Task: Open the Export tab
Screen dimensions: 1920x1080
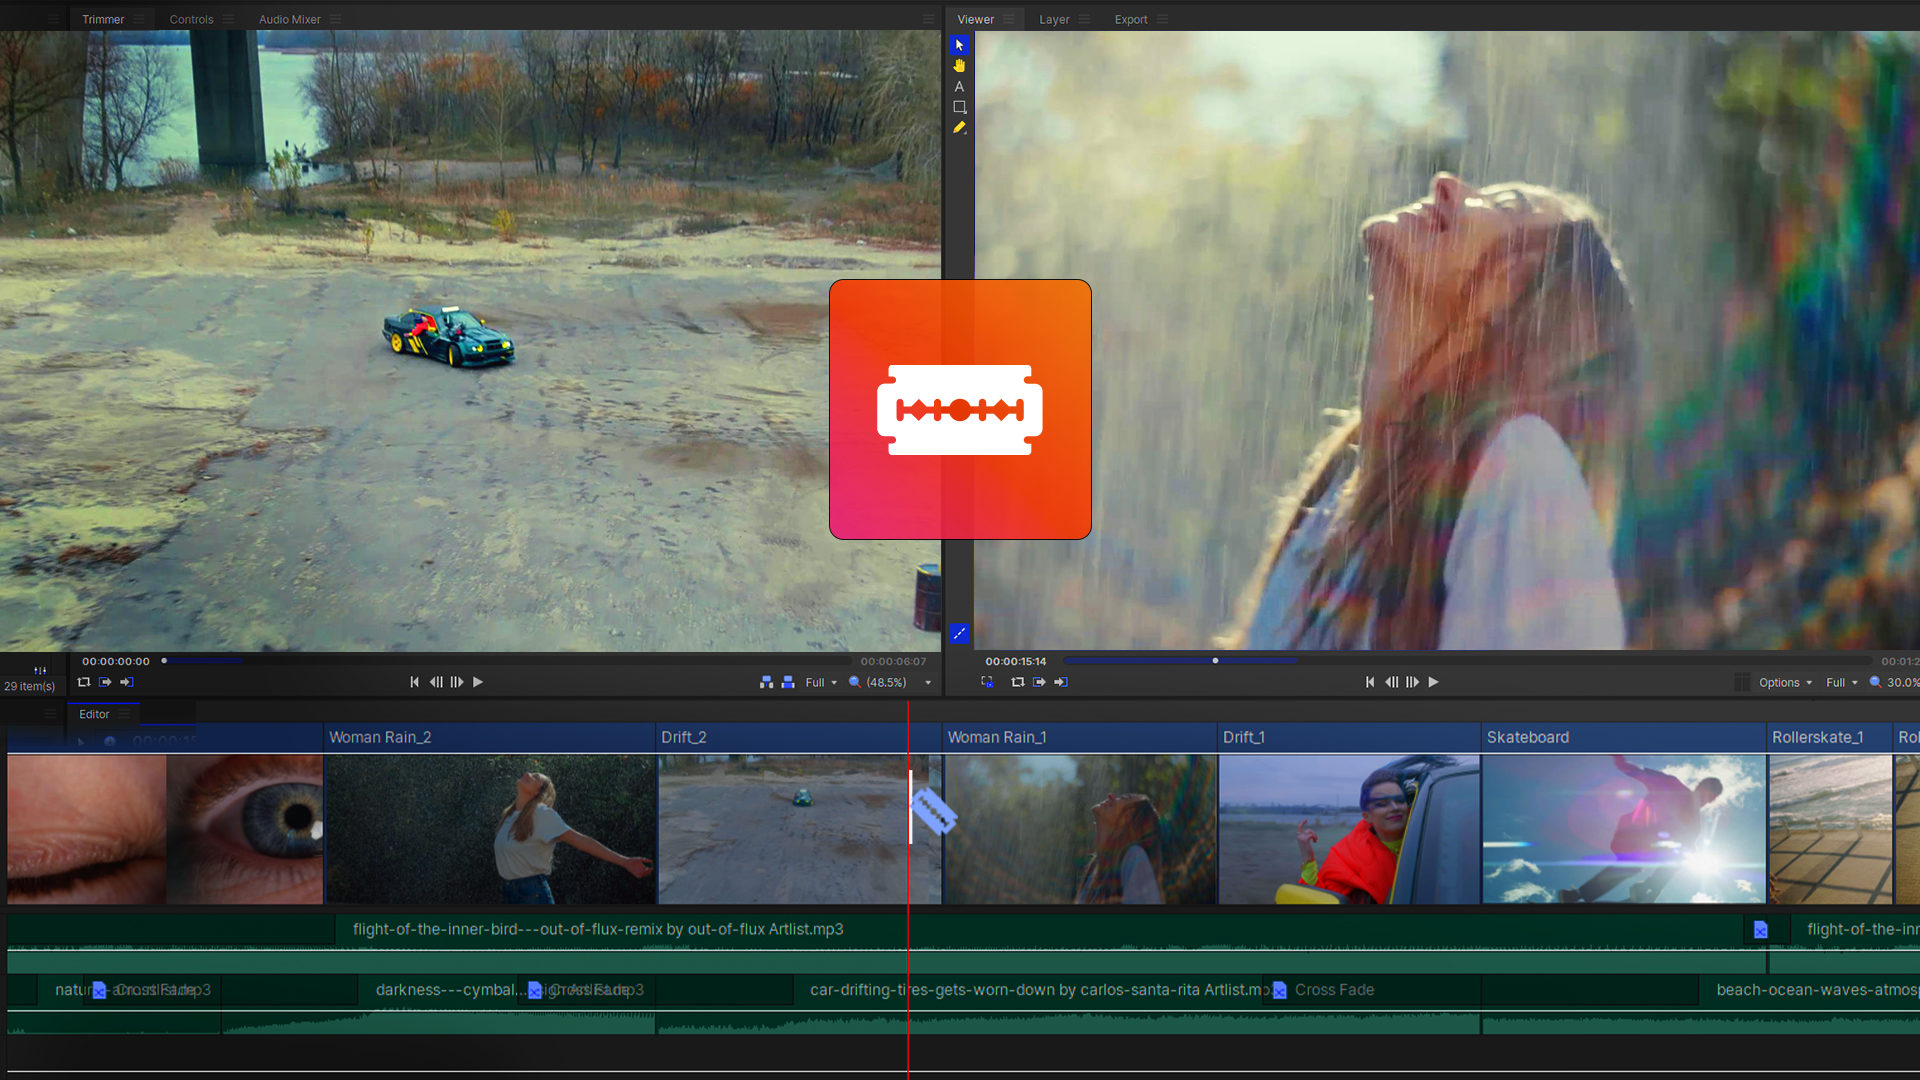Action: tap(1131, 19)
